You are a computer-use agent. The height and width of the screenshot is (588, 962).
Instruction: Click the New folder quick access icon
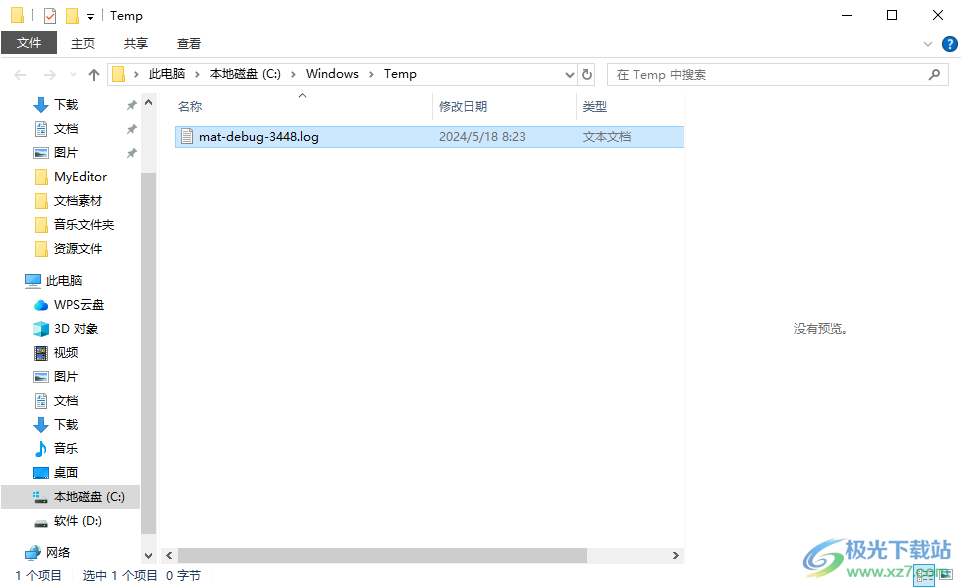pos(72,15)
